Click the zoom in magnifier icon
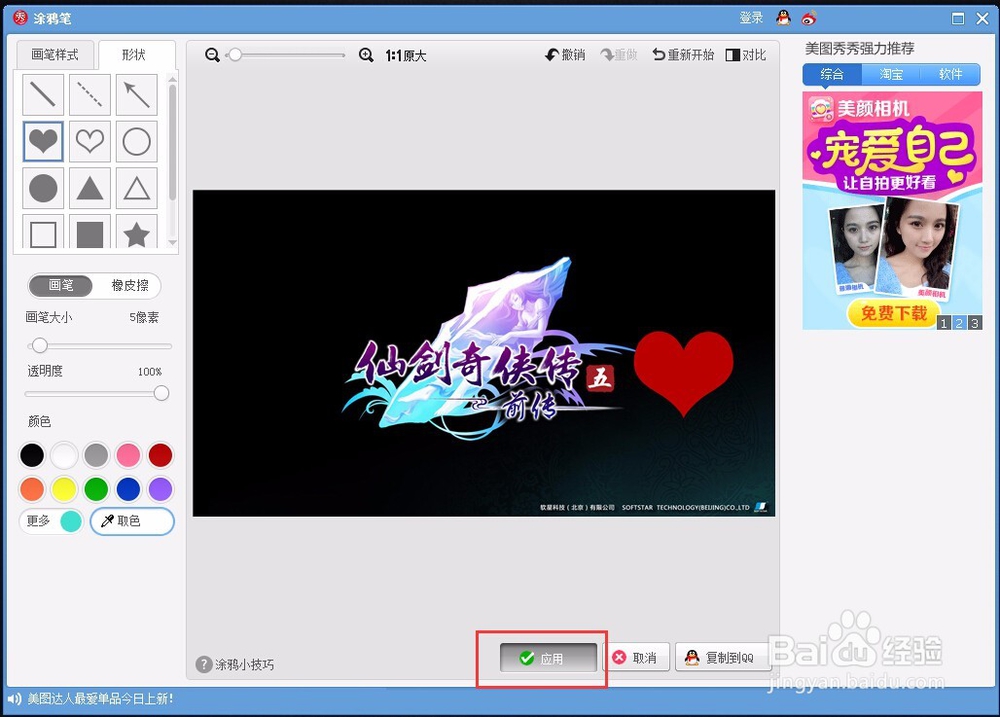The height and width of the screenshot is (717, 1000). click(x=366, y=55)
